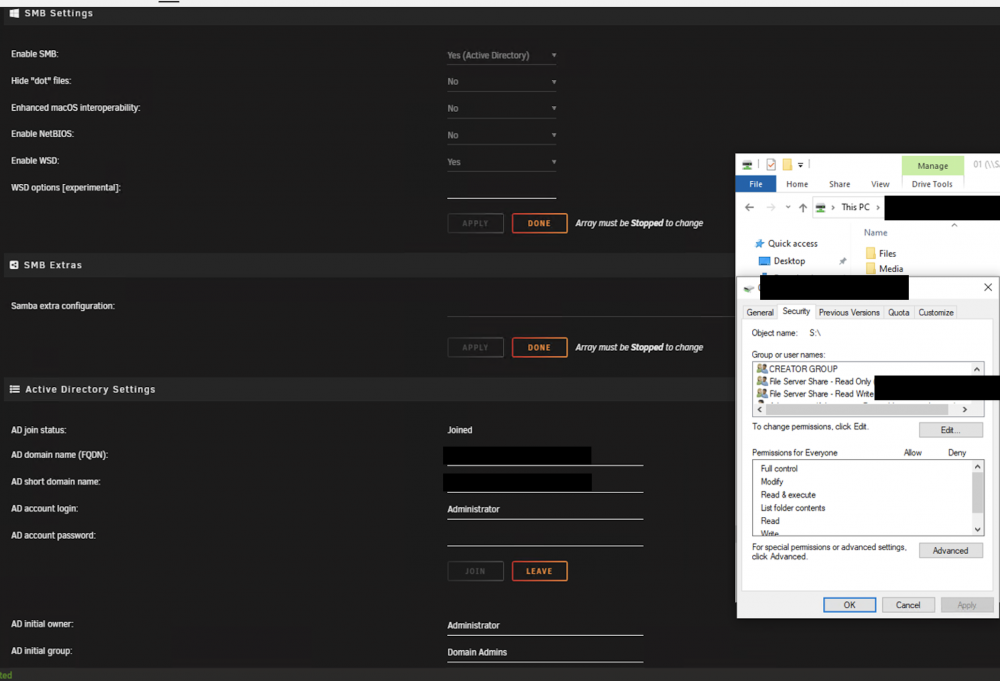
Task: Click the Active Directory Settings list icon
Action: (15, 390)
